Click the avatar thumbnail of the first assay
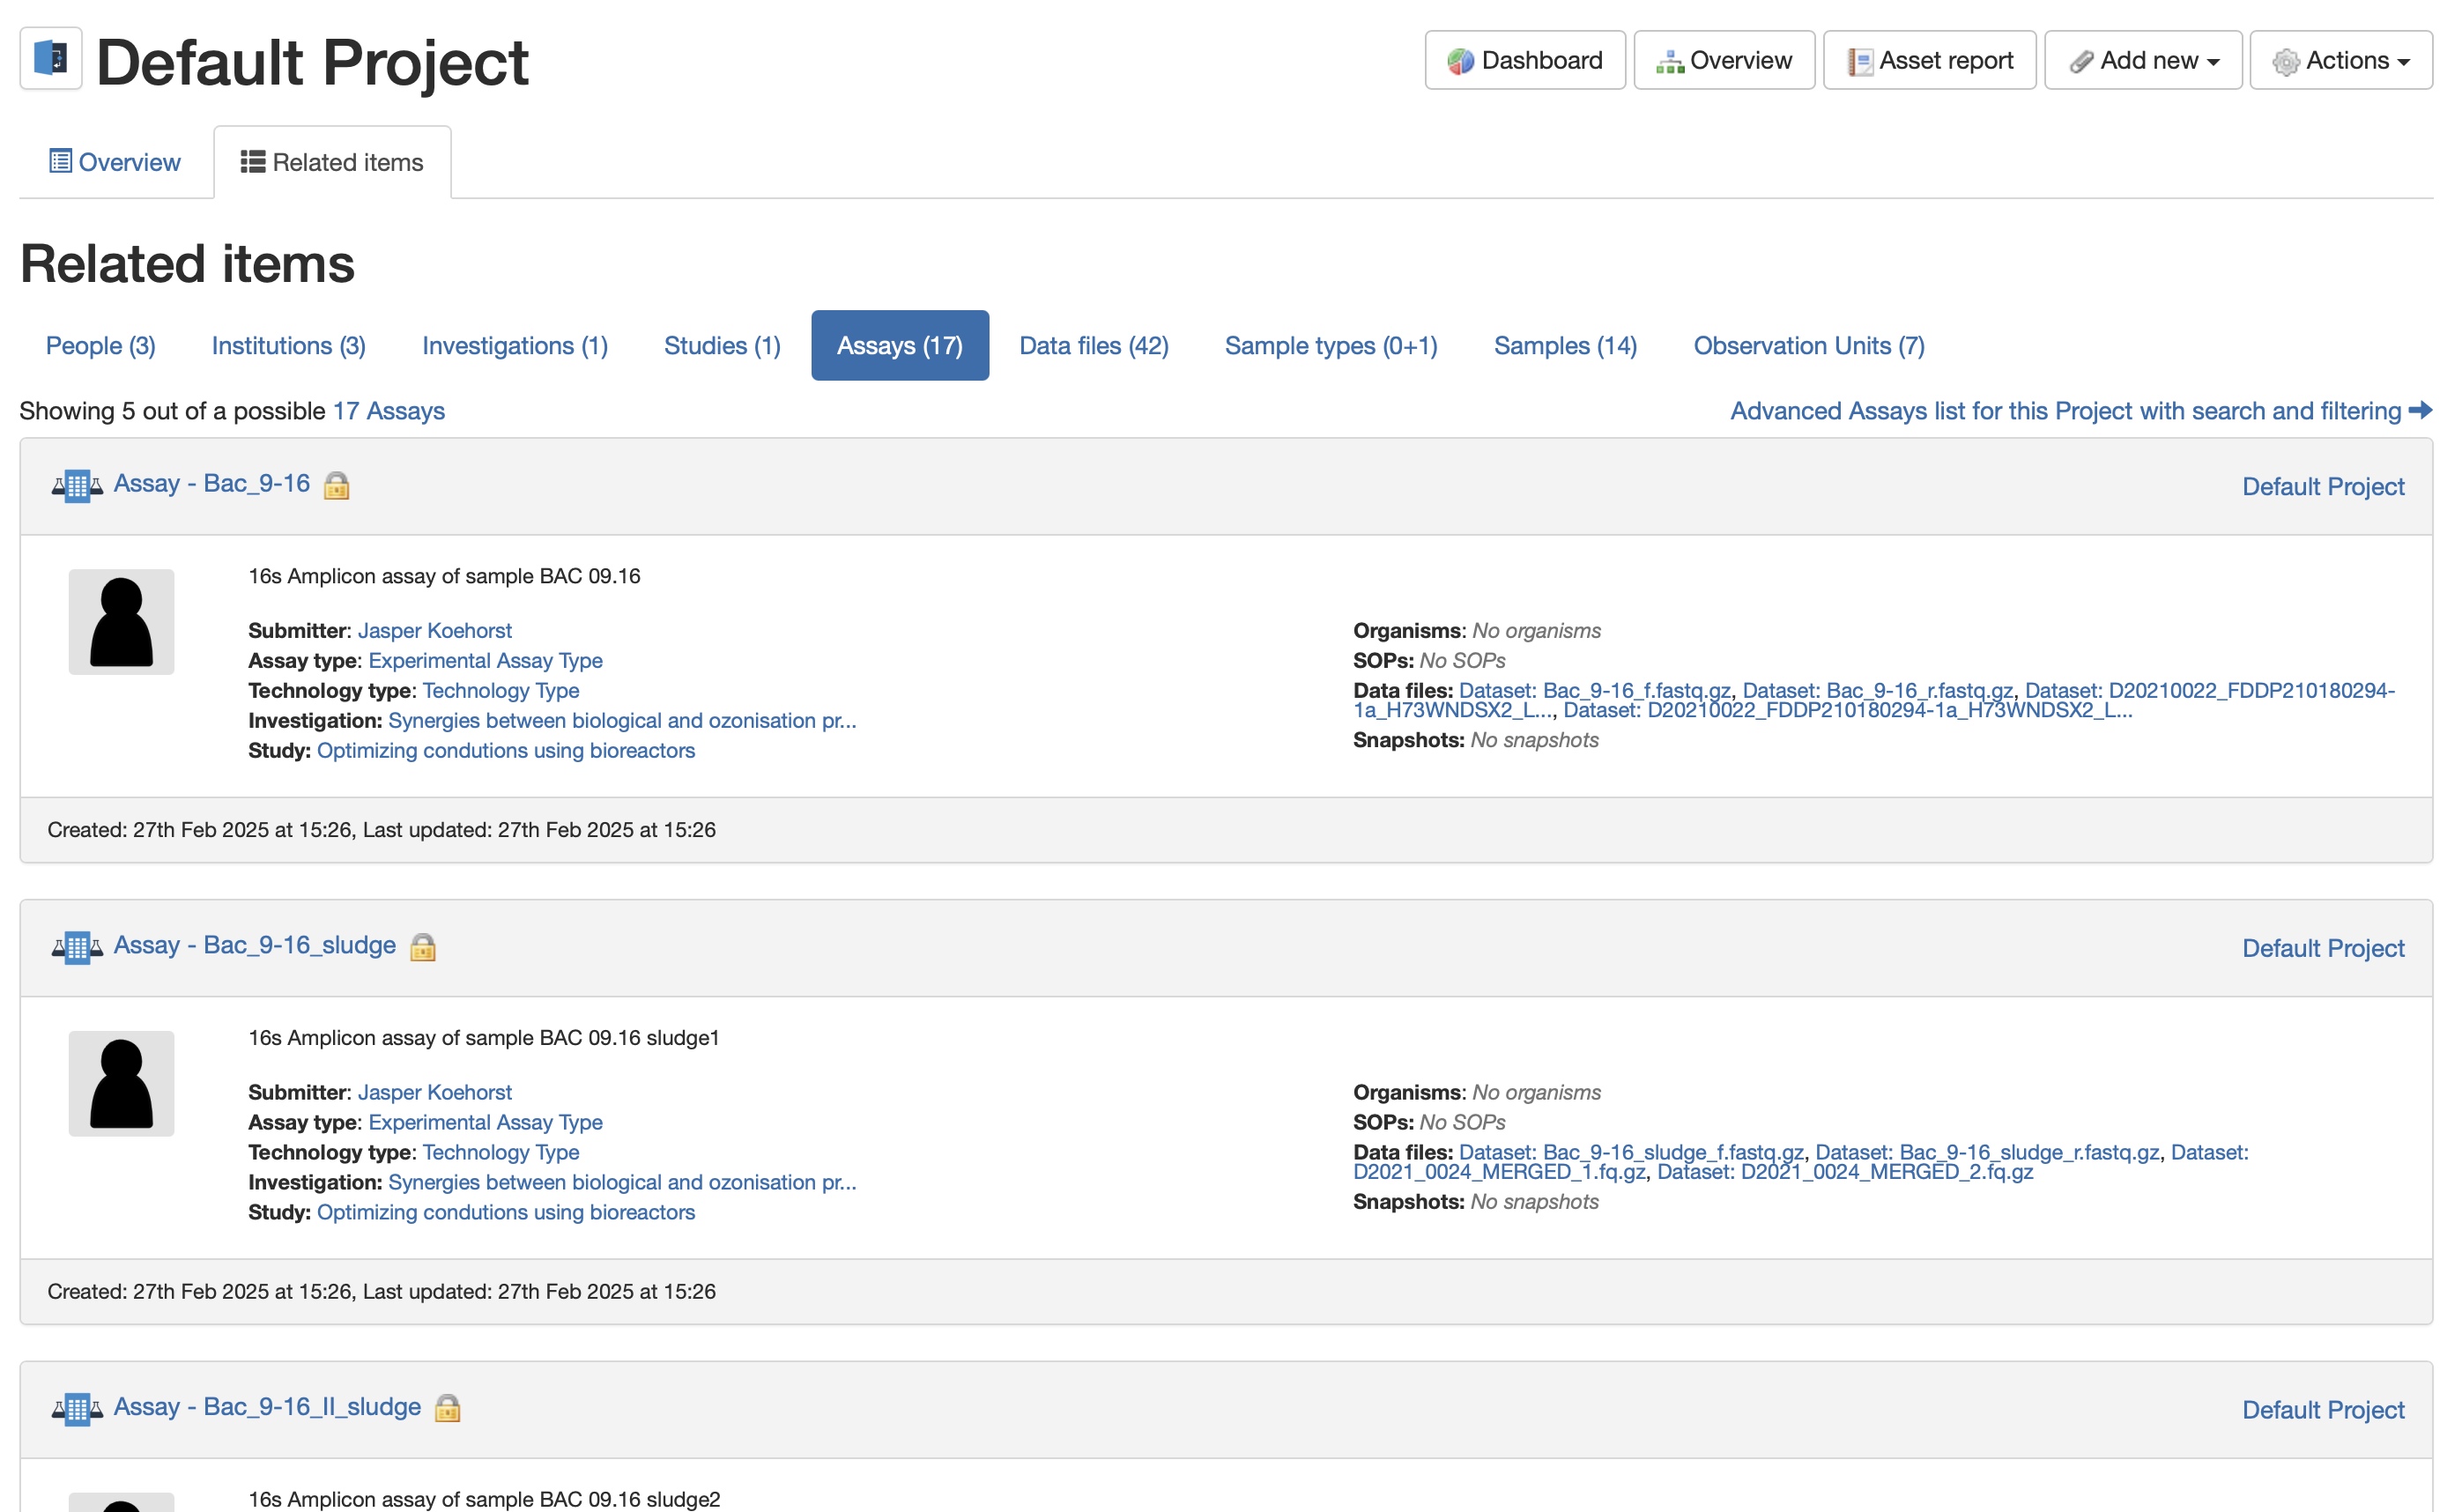This screenshot has height=1512, width=2462. click(x=121, y=622)
